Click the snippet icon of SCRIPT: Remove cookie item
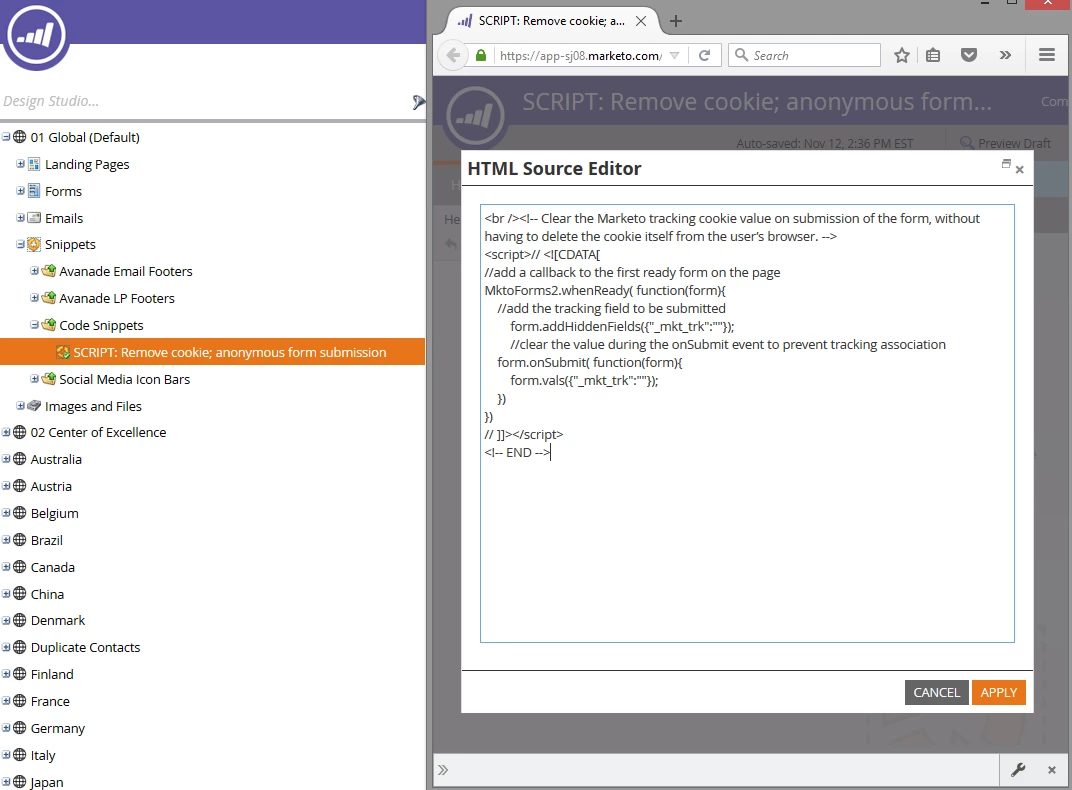Image resolution: width=1072 pixels, height=790 pixels. [63, 352]
